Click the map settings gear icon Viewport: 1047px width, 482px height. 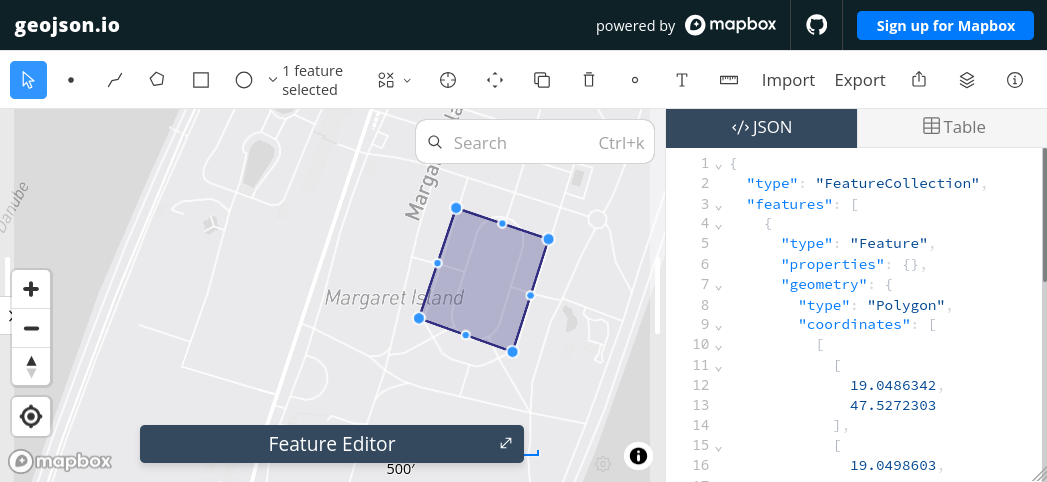[603, 463]
